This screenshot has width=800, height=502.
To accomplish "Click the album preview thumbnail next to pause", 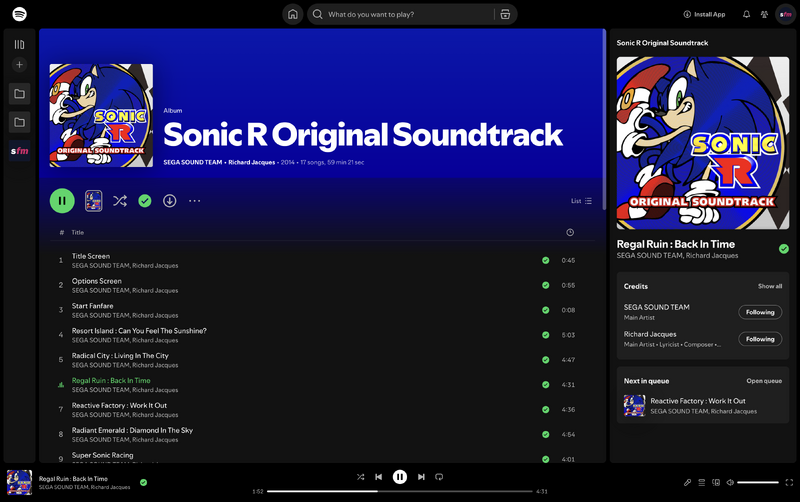I will click(93, 201).
